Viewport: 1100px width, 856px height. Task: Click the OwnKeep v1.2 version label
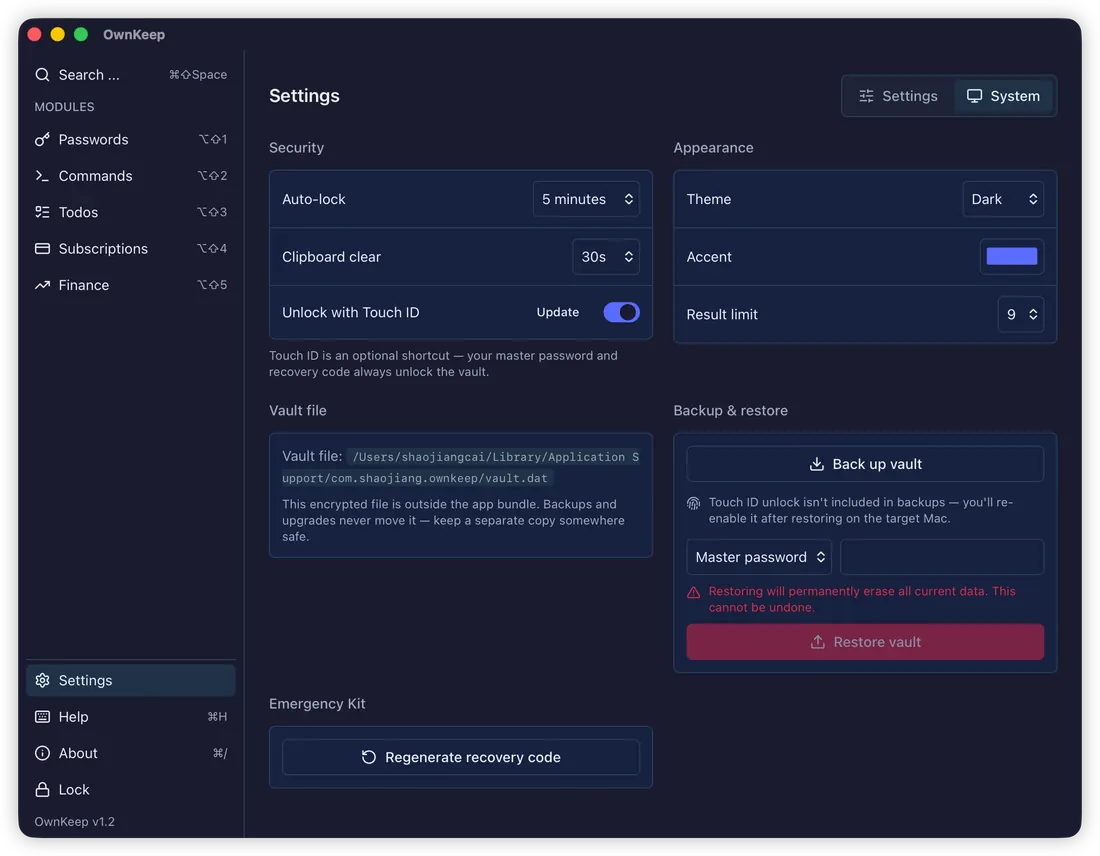[x=74, y=822]
